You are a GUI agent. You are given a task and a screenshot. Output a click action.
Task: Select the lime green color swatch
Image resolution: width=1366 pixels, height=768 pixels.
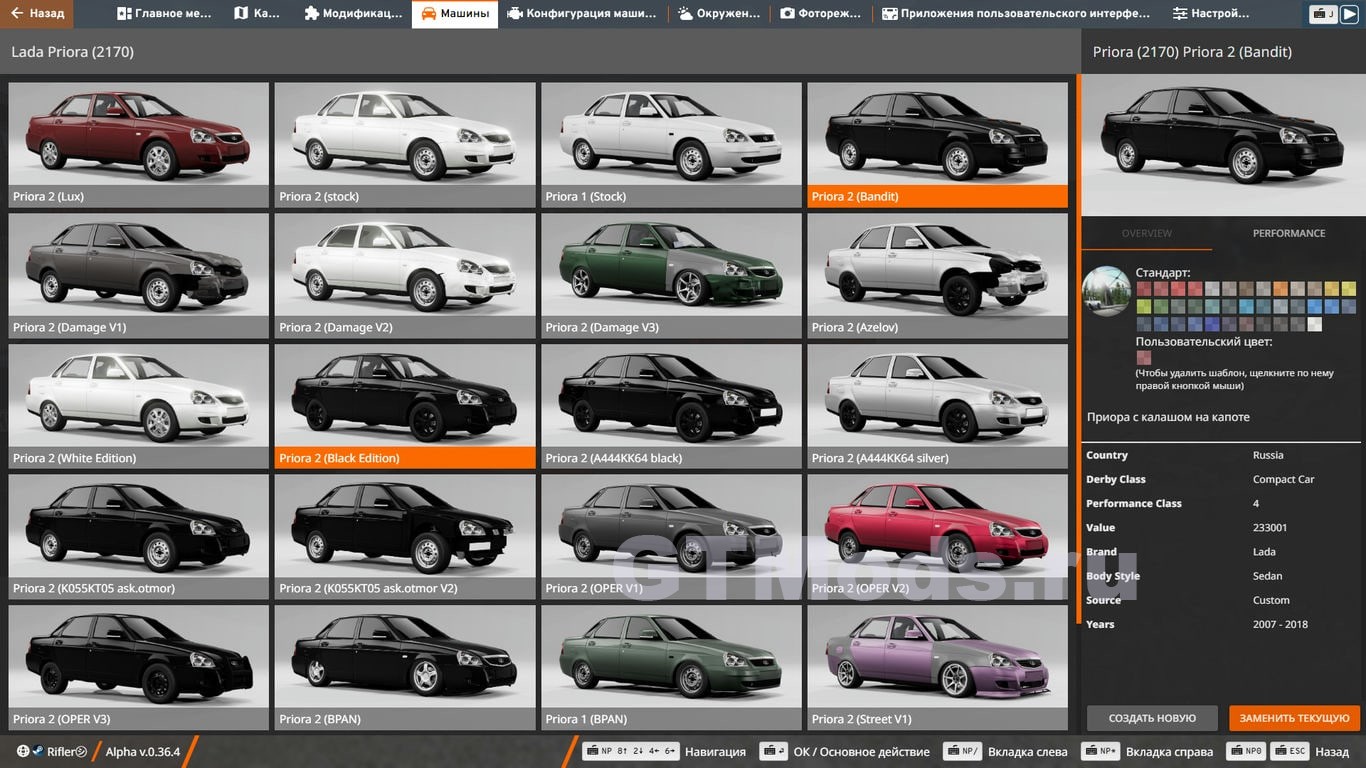point(1144,306)
